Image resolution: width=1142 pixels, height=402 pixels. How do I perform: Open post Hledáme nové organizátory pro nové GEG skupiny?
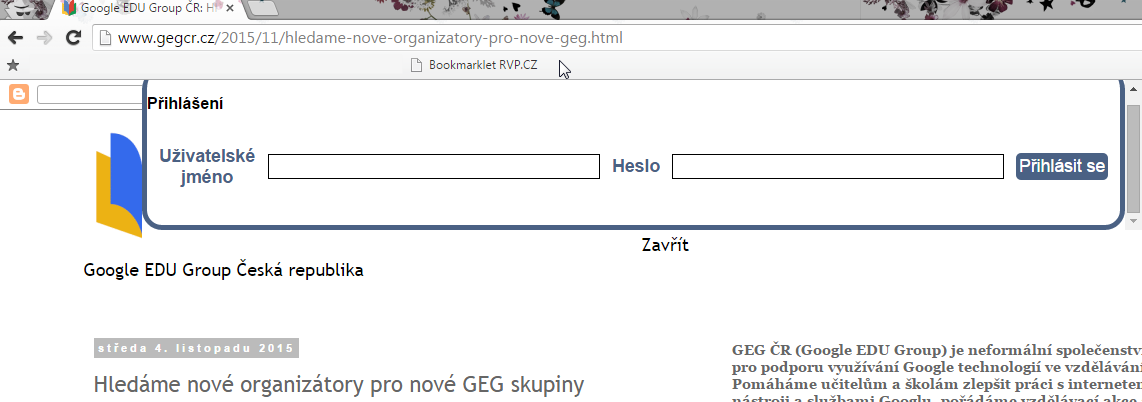339,385
